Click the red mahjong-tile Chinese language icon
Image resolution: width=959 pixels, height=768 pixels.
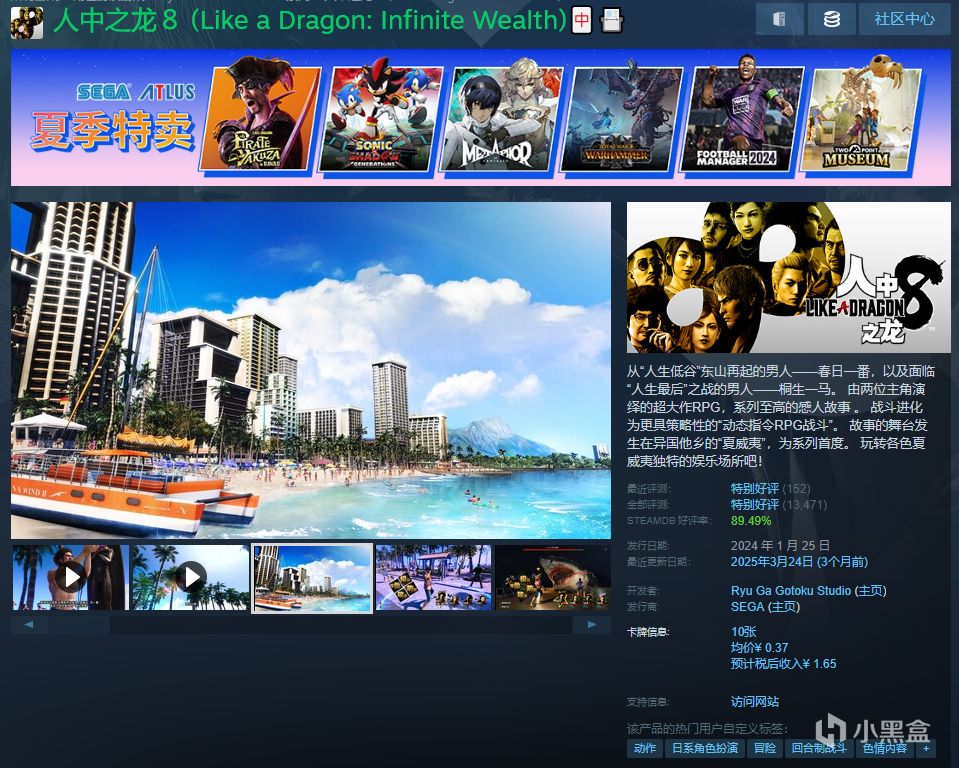coord(582,20)
